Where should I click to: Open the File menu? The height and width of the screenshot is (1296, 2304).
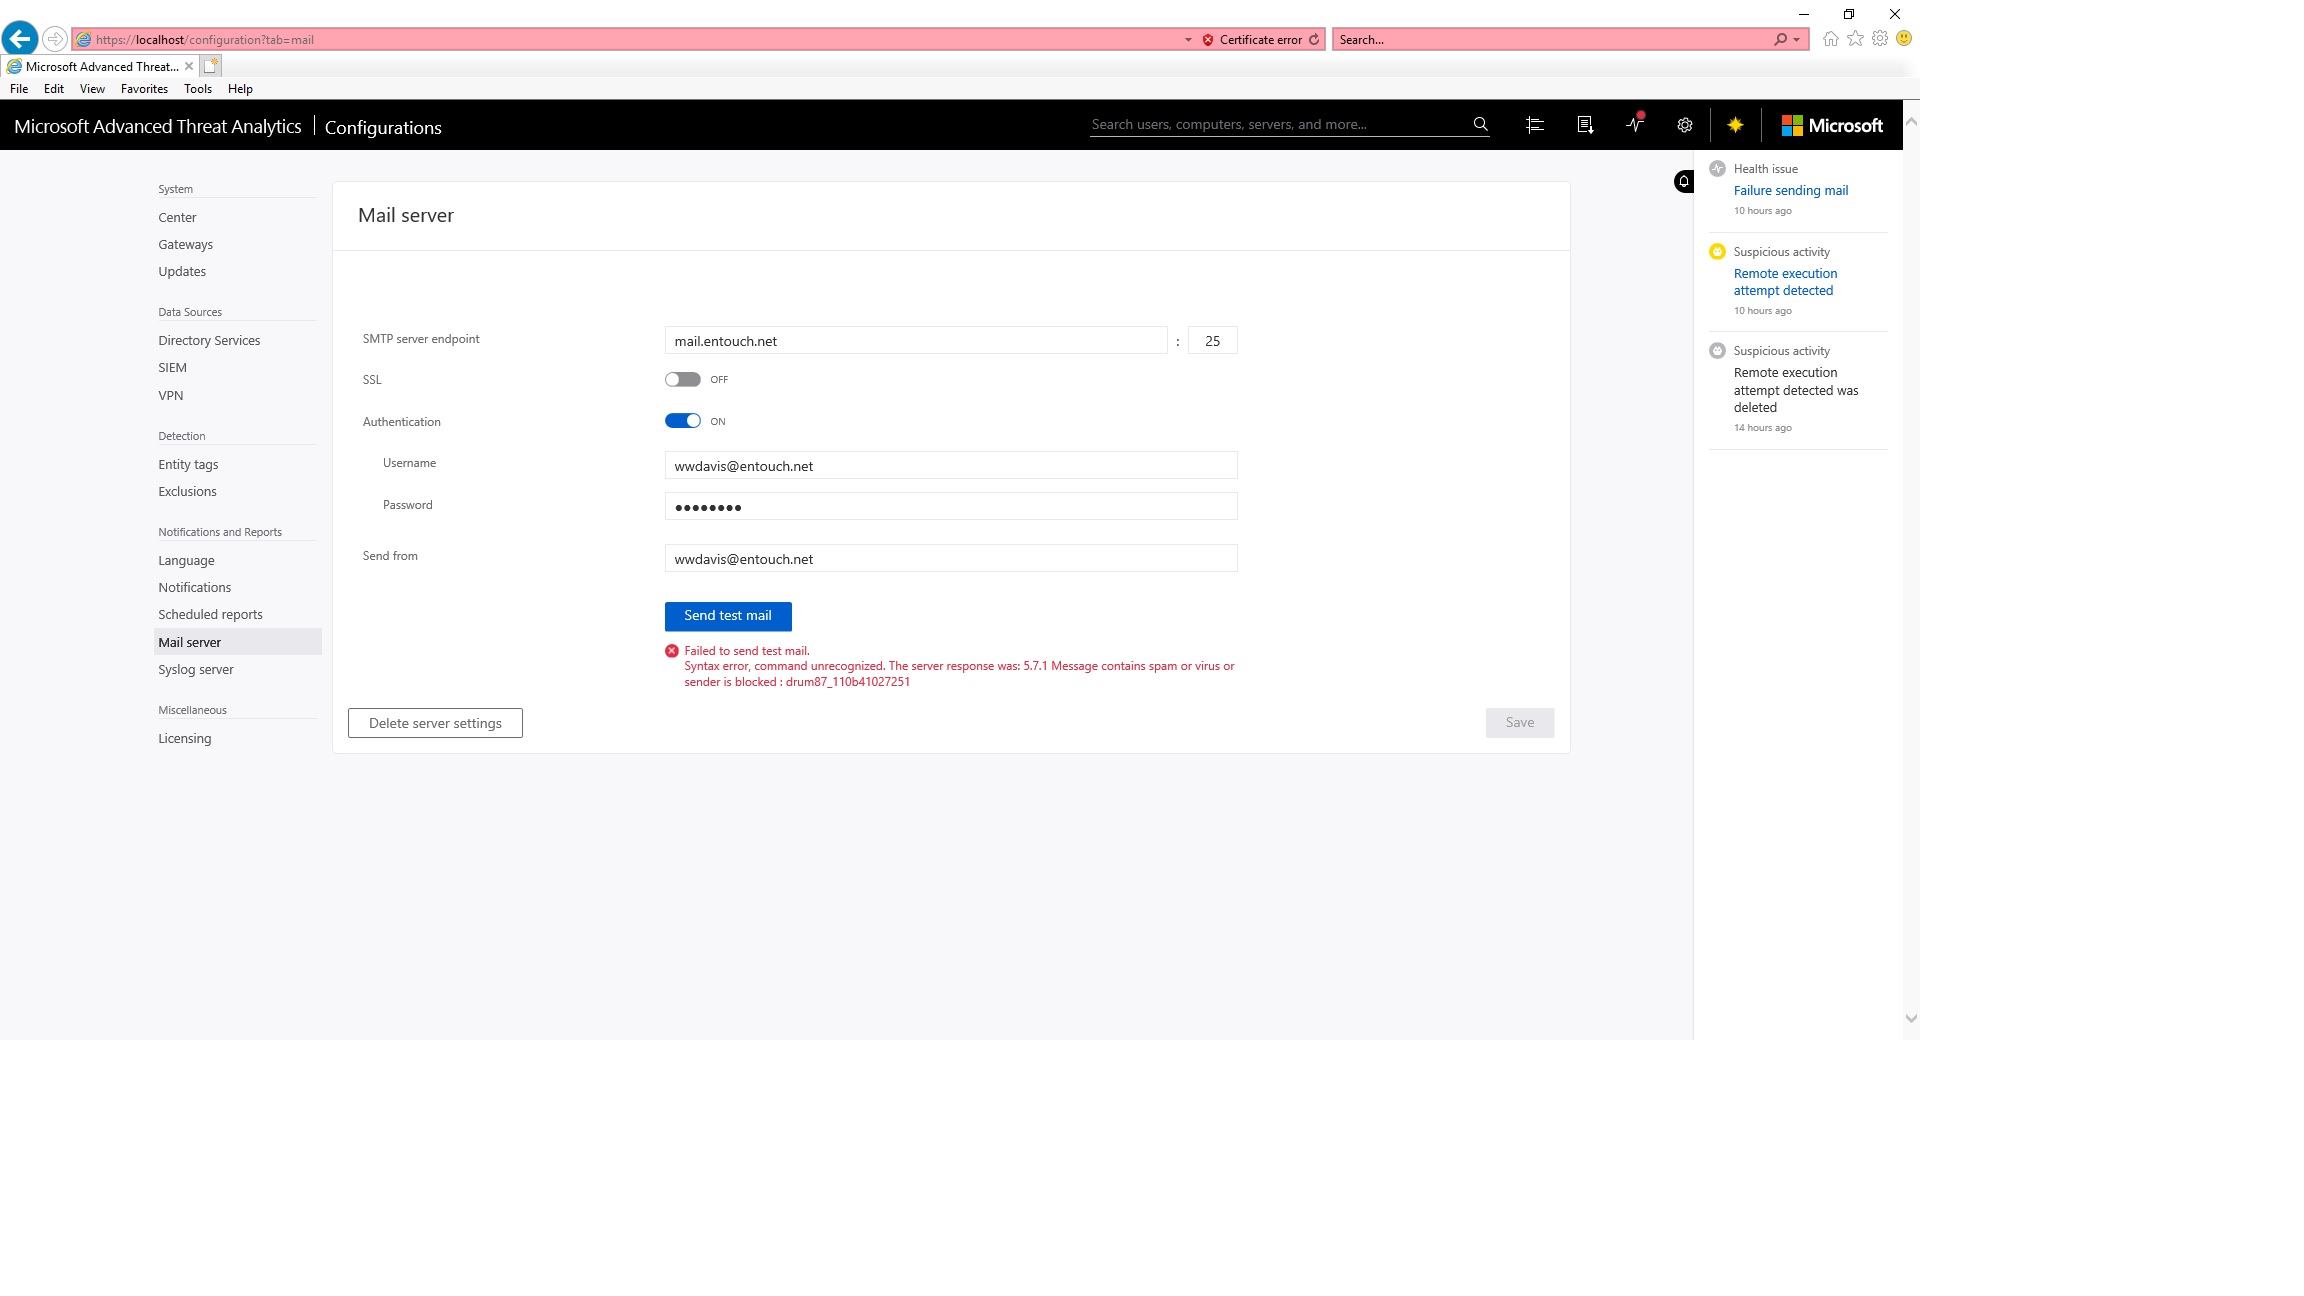point(19,89)
